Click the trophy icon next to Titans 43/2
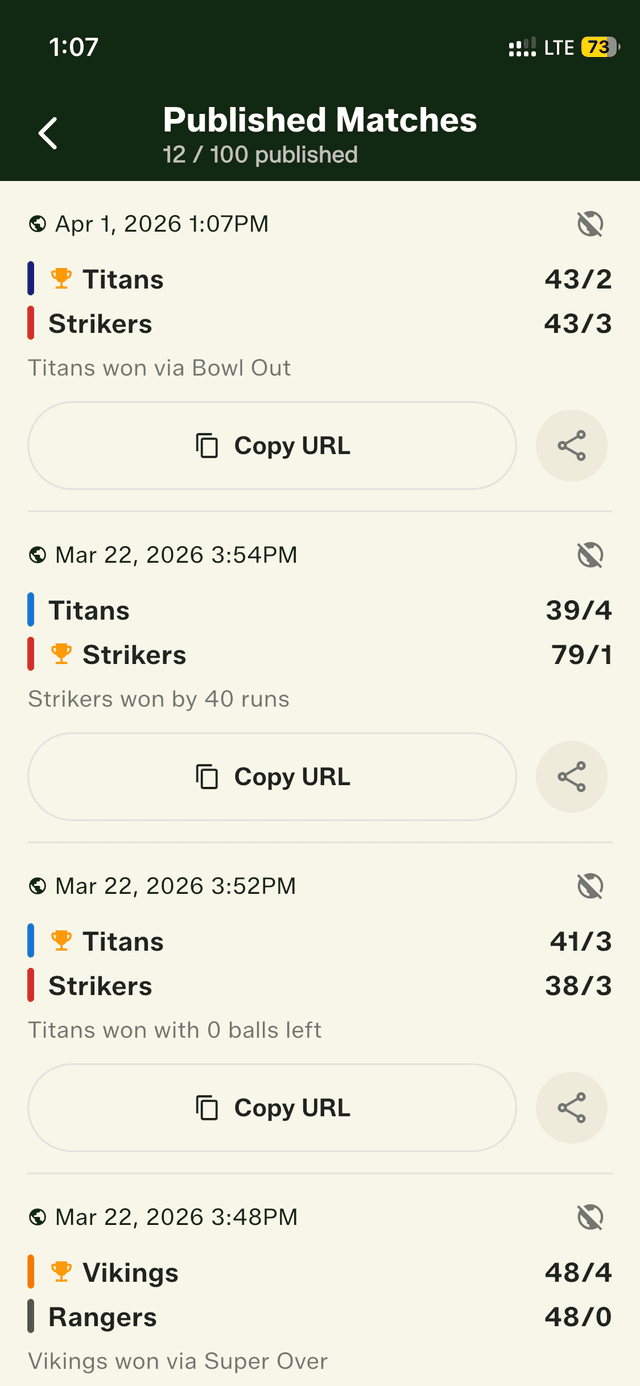Viewport: 640px width, 1386px height. [x=60, y=278]
